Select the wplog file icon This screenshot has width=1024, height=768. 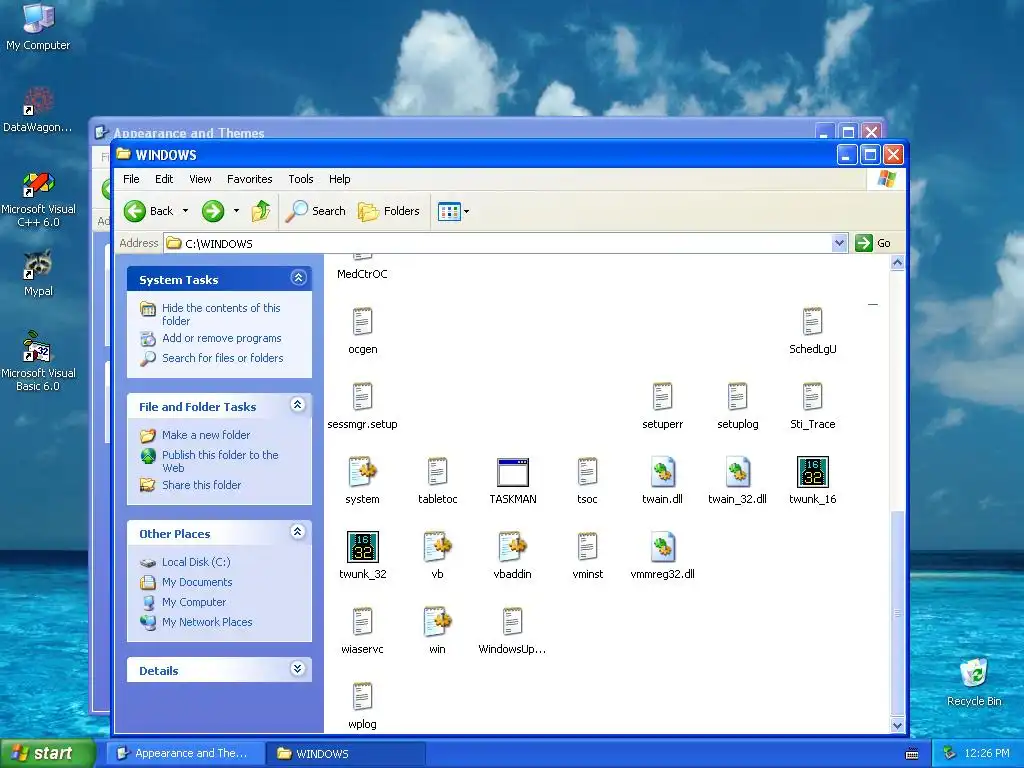[362, 697]
